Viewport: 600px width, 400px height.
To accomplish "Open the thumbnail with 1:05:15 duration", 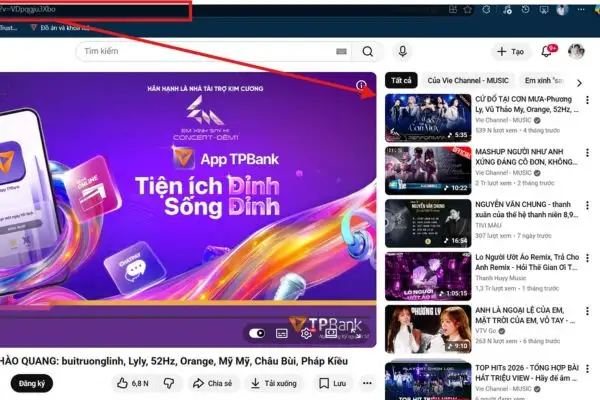I will coord(428,276).
